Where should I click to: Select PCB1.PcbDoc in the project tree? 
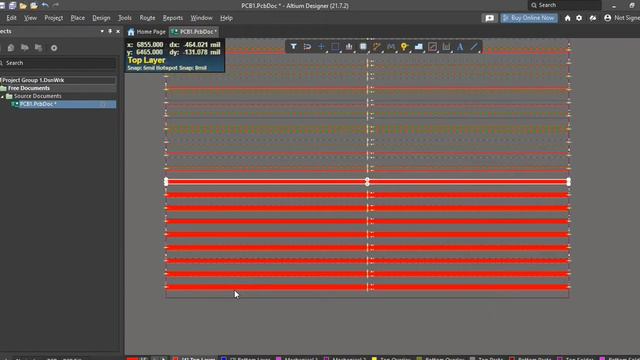38,104
